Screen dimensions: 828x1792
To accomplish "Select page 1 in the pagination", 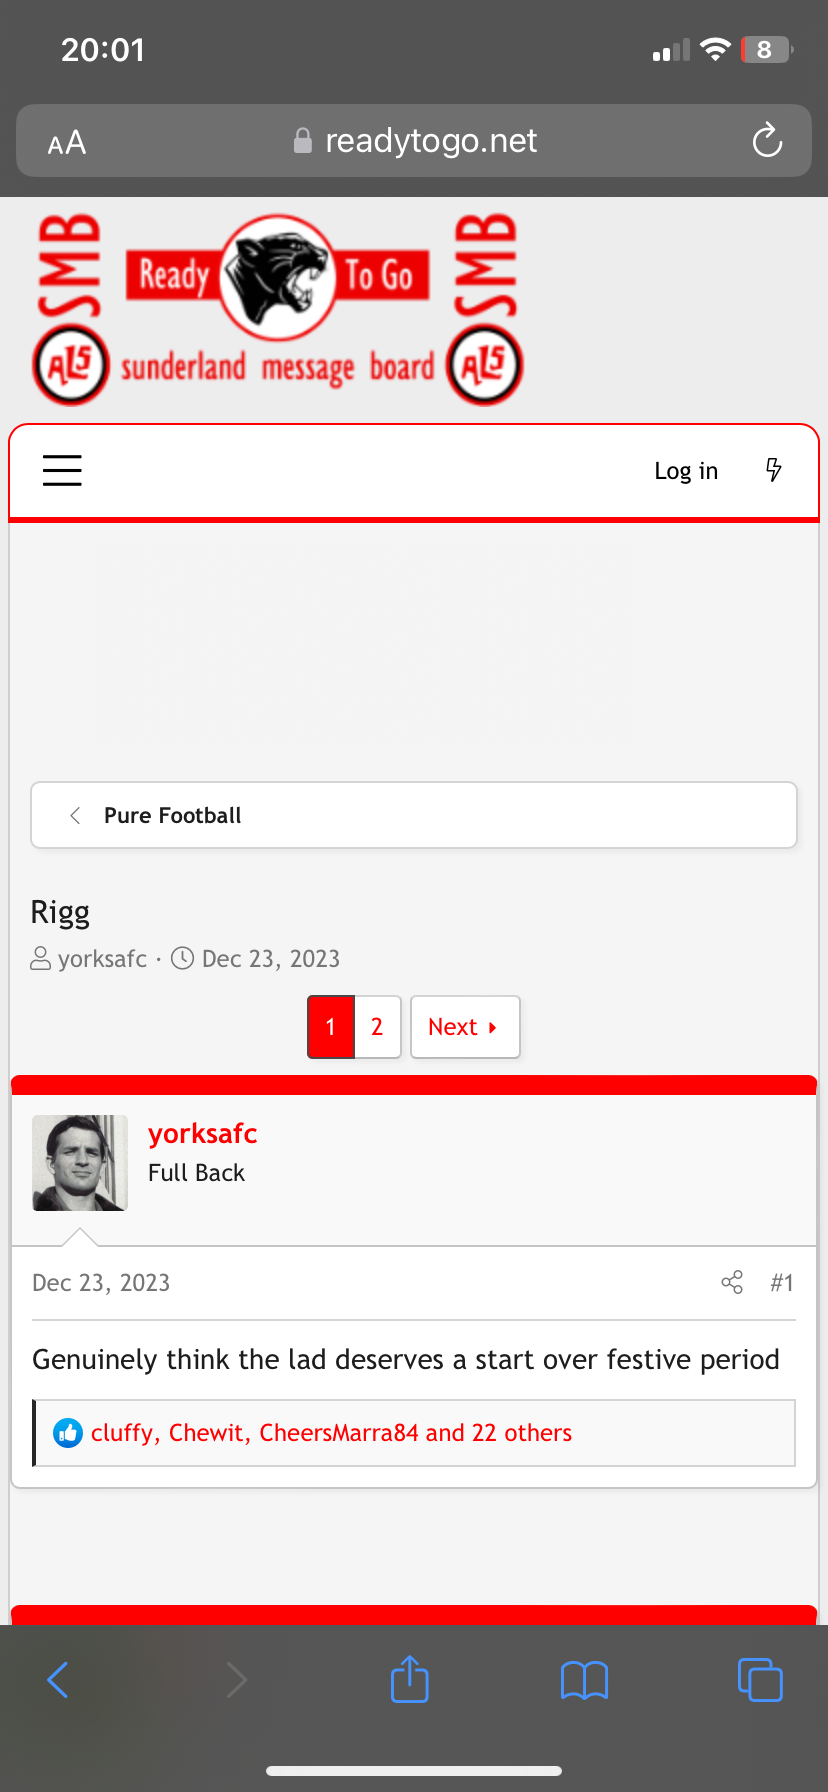I will coord(331,1027).
